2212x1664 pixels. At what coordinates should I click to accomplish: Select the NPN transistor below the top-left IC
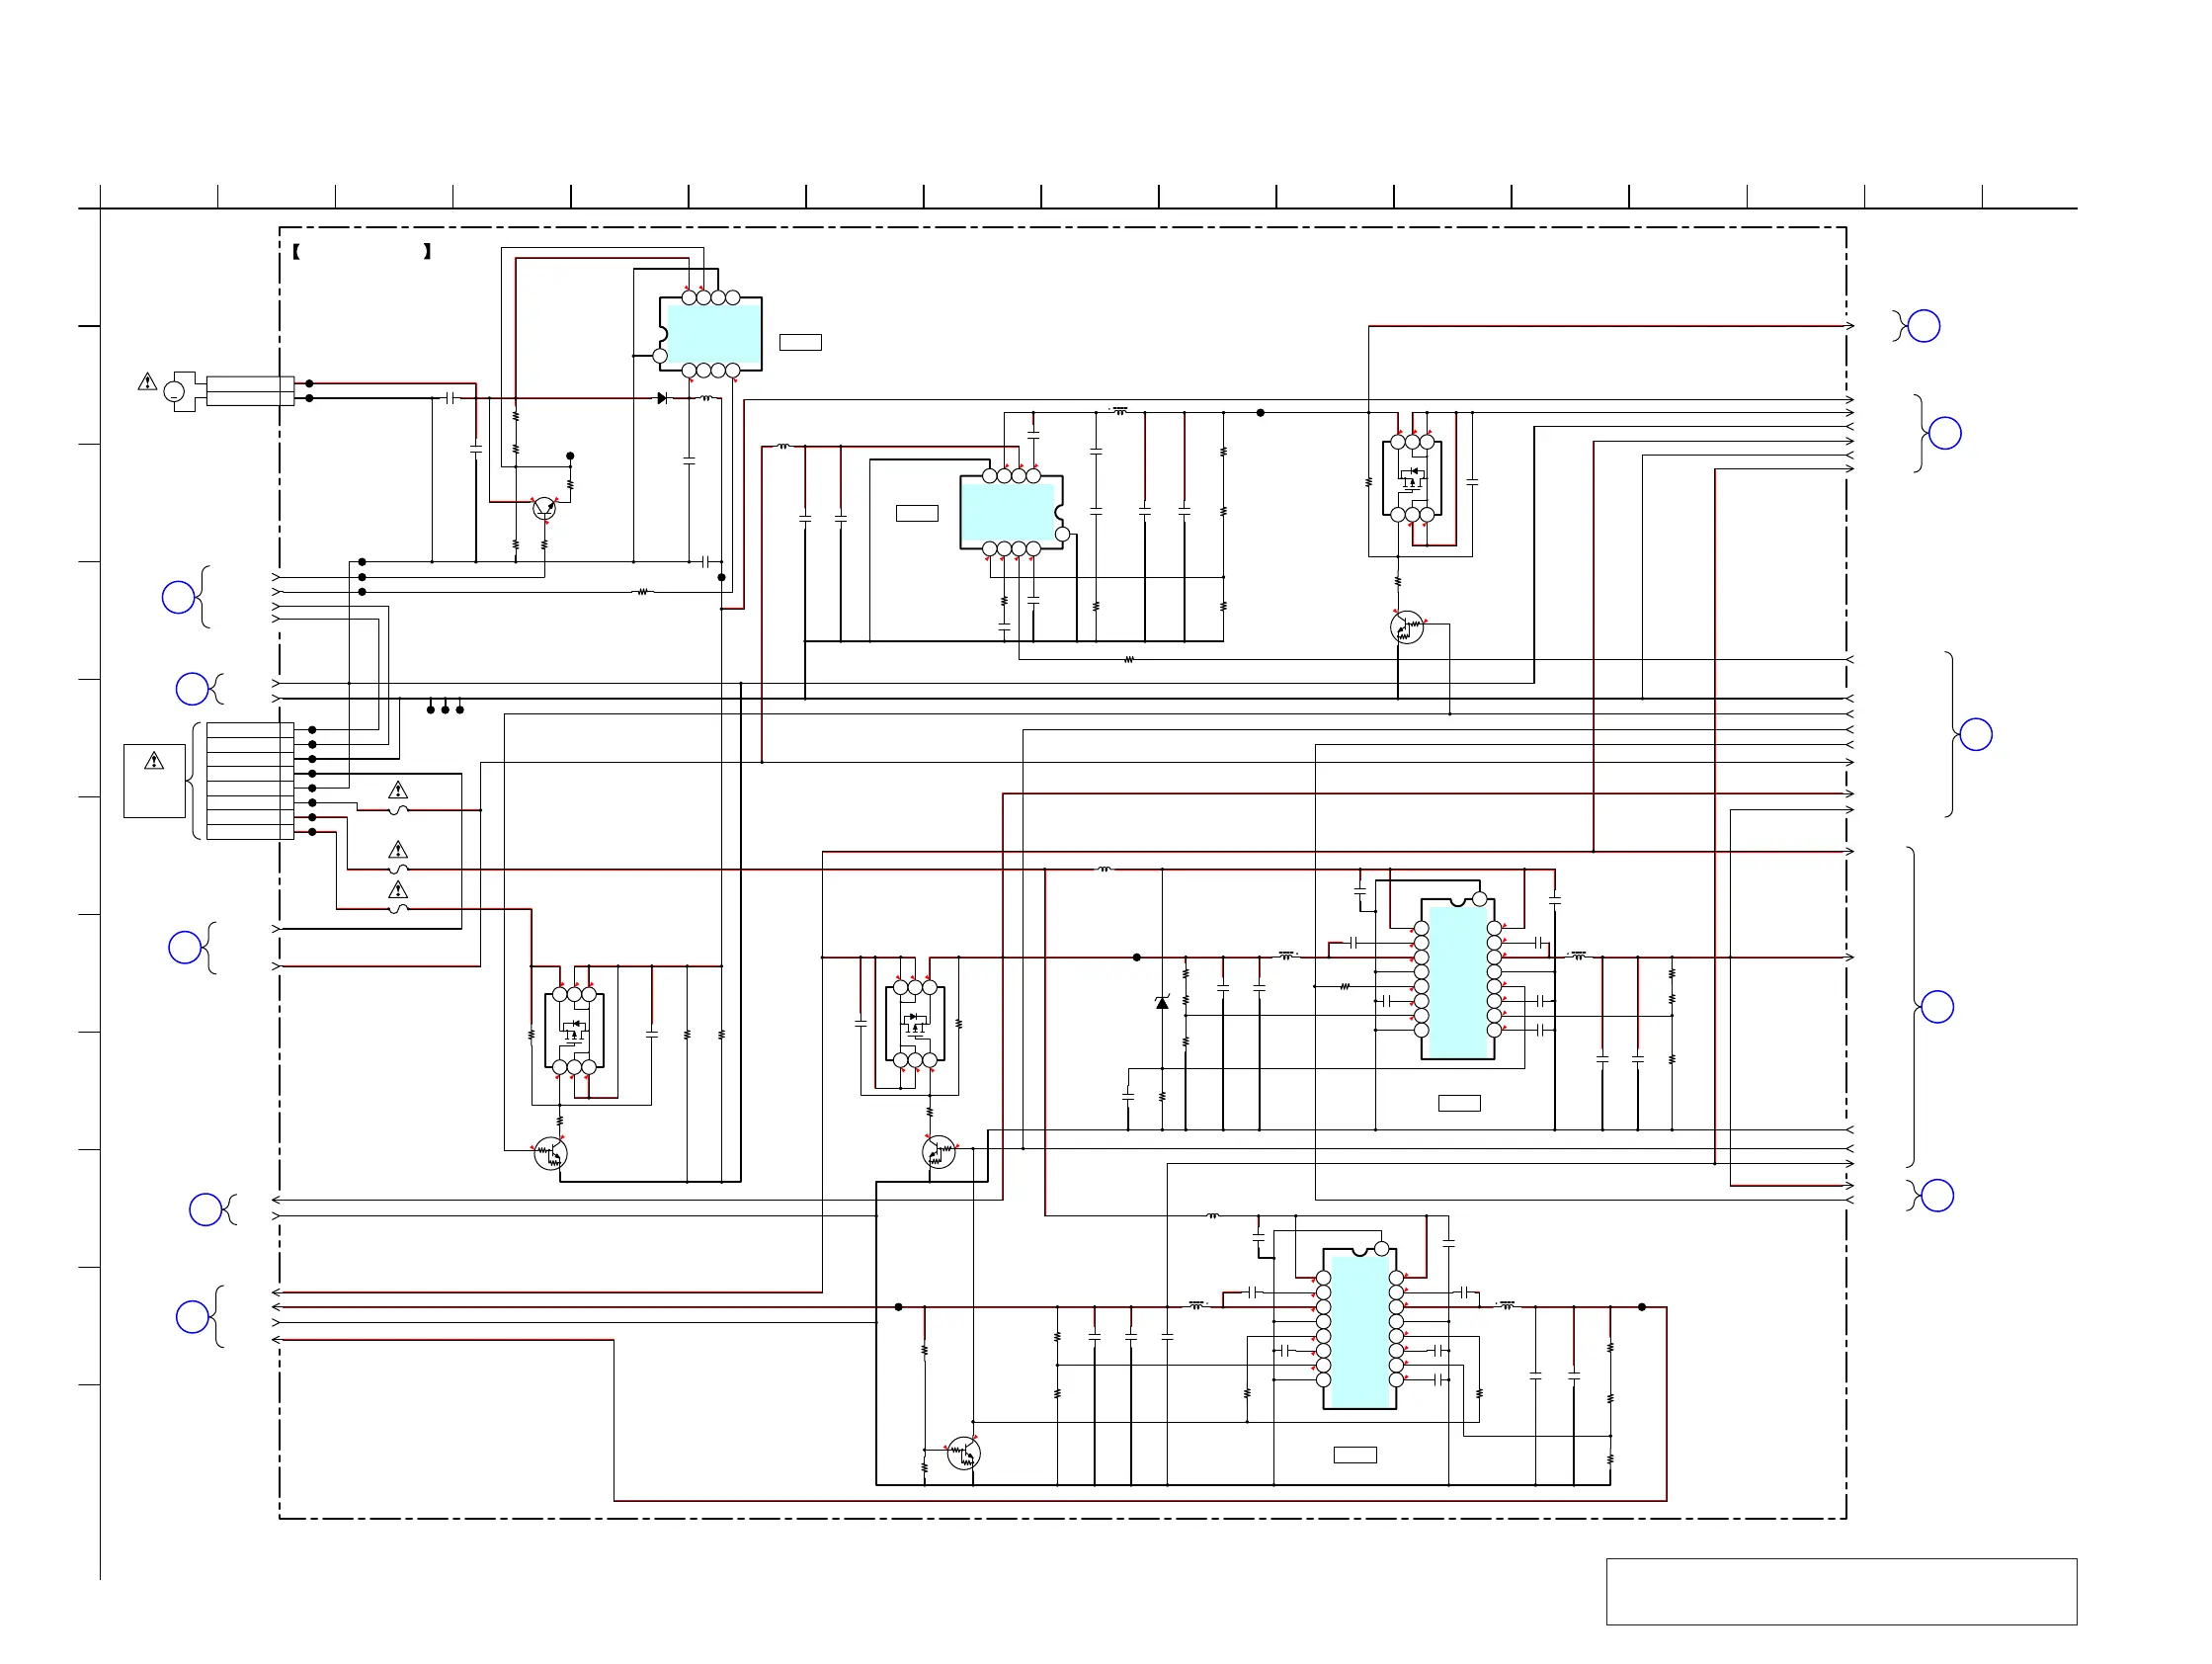click(x=544, y=508)
